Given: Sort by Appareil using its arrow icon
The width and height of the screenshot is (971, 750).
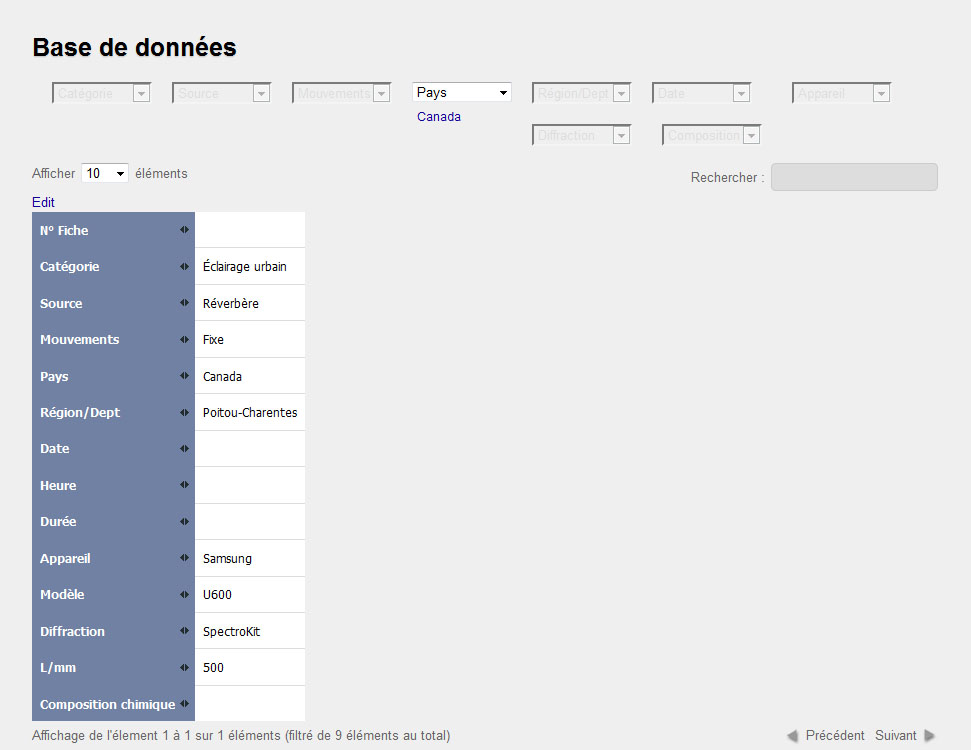Looking at the screenshot, I should pyautogui.click(x=184, y=559).
